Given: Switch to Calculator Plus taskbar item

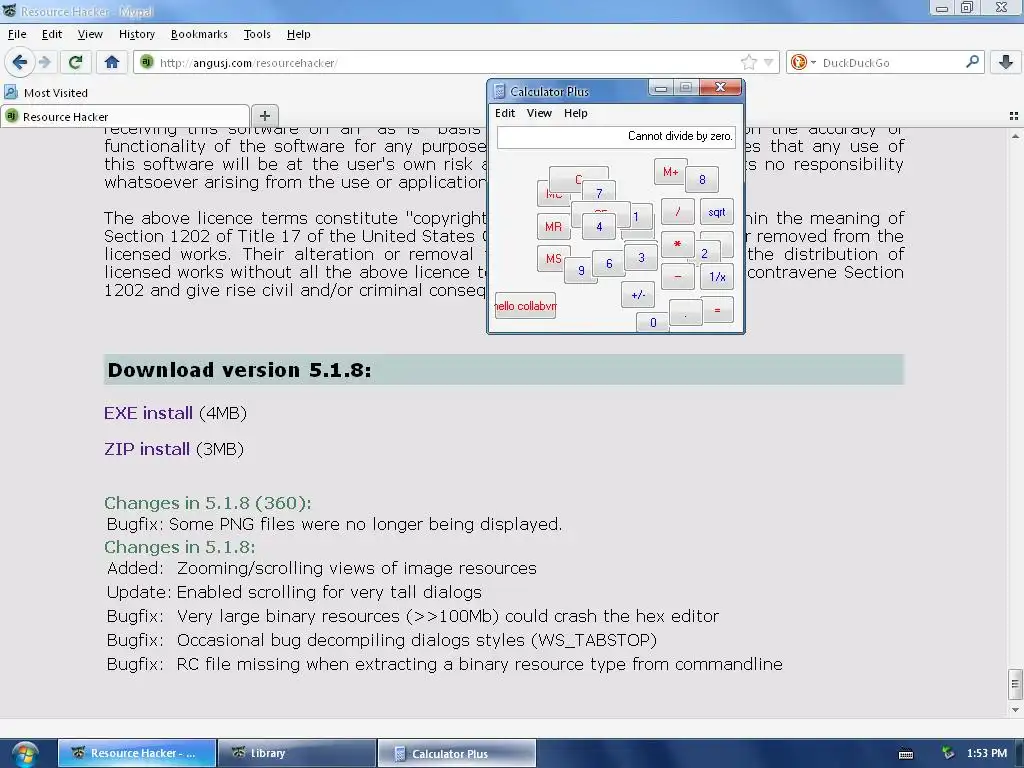Looking at the screenshot, I should tap(456, 753).
